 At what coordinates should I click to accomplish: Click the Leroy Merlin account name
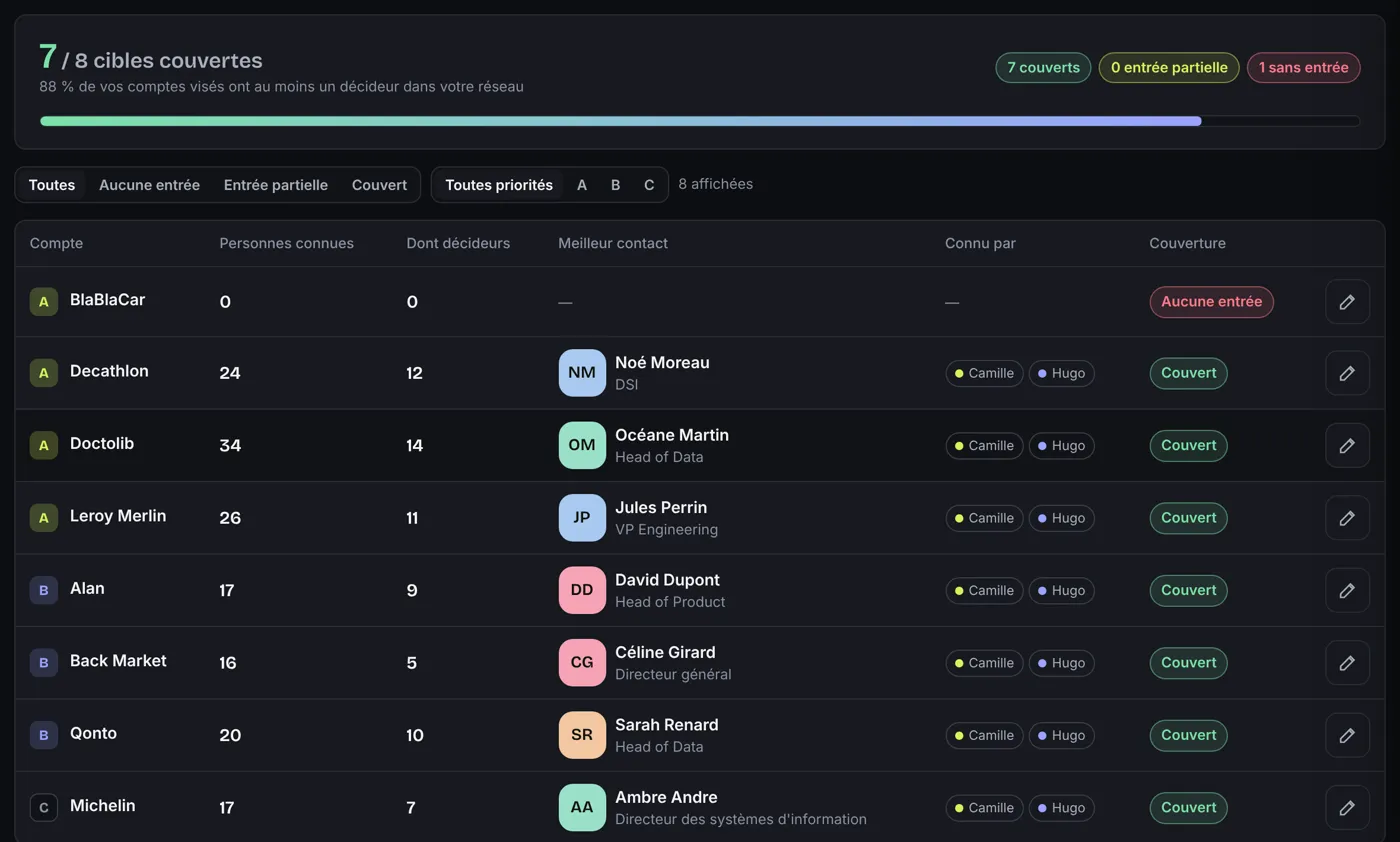[x=118, y=516]
